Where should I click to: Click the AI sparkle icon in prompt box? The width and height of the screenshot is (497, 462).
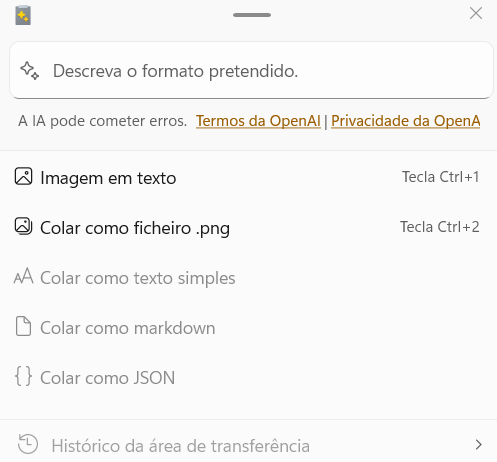tap(30, 71)
